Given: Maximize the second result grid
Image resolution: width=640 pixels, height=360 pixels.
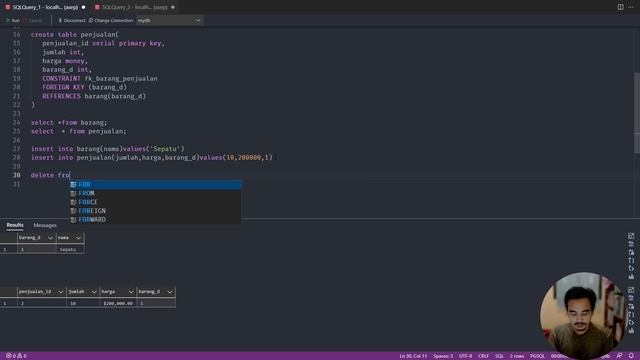Looking at the screenshot, I should 631,290.
